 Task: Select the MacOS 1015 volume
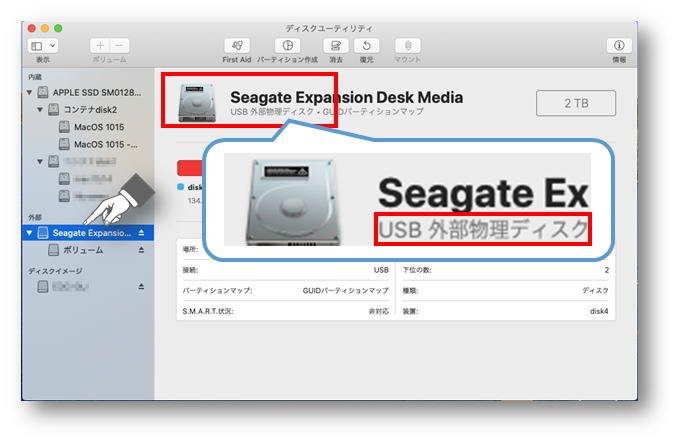(88, 127)
